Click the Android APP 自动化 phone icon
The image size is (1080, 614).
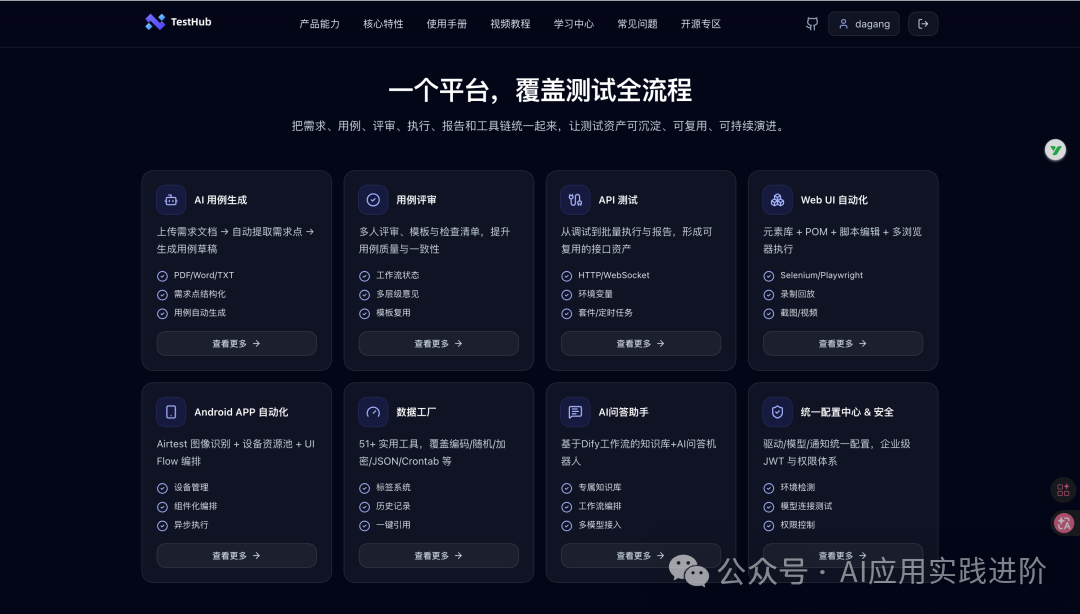(x=171, y=412)
